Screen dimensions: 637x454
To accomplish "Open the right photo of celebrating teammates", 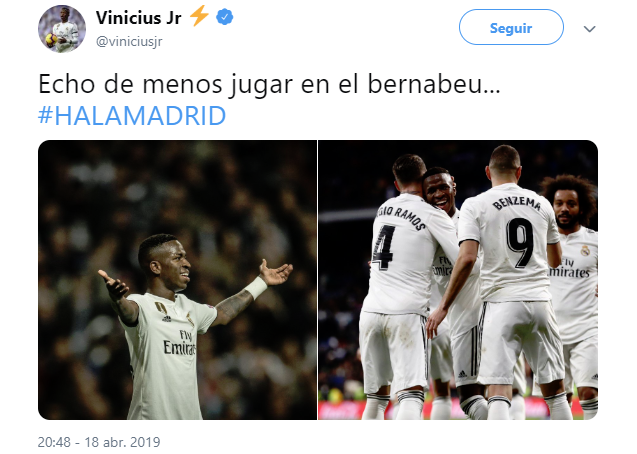I will 458,280.
